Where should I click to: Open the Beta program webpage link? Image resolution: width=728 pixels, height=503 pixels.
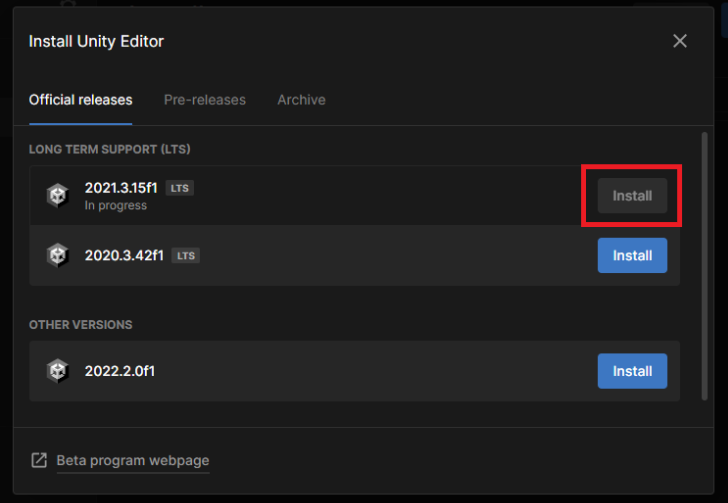pyautogui.click(x=133, y=460)
